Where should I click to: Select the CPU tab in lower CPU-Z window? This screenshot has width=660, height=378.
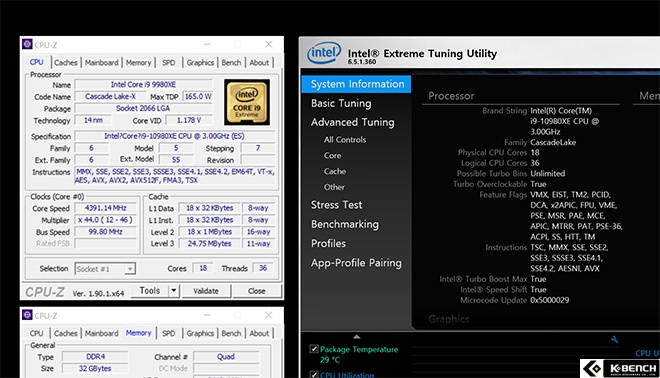pos(37,333)
